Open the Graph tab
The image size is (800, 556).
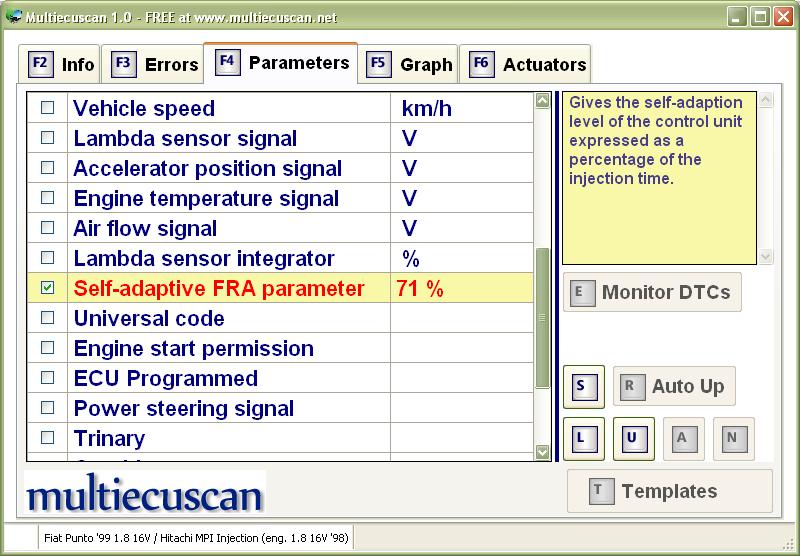[408, 64]
